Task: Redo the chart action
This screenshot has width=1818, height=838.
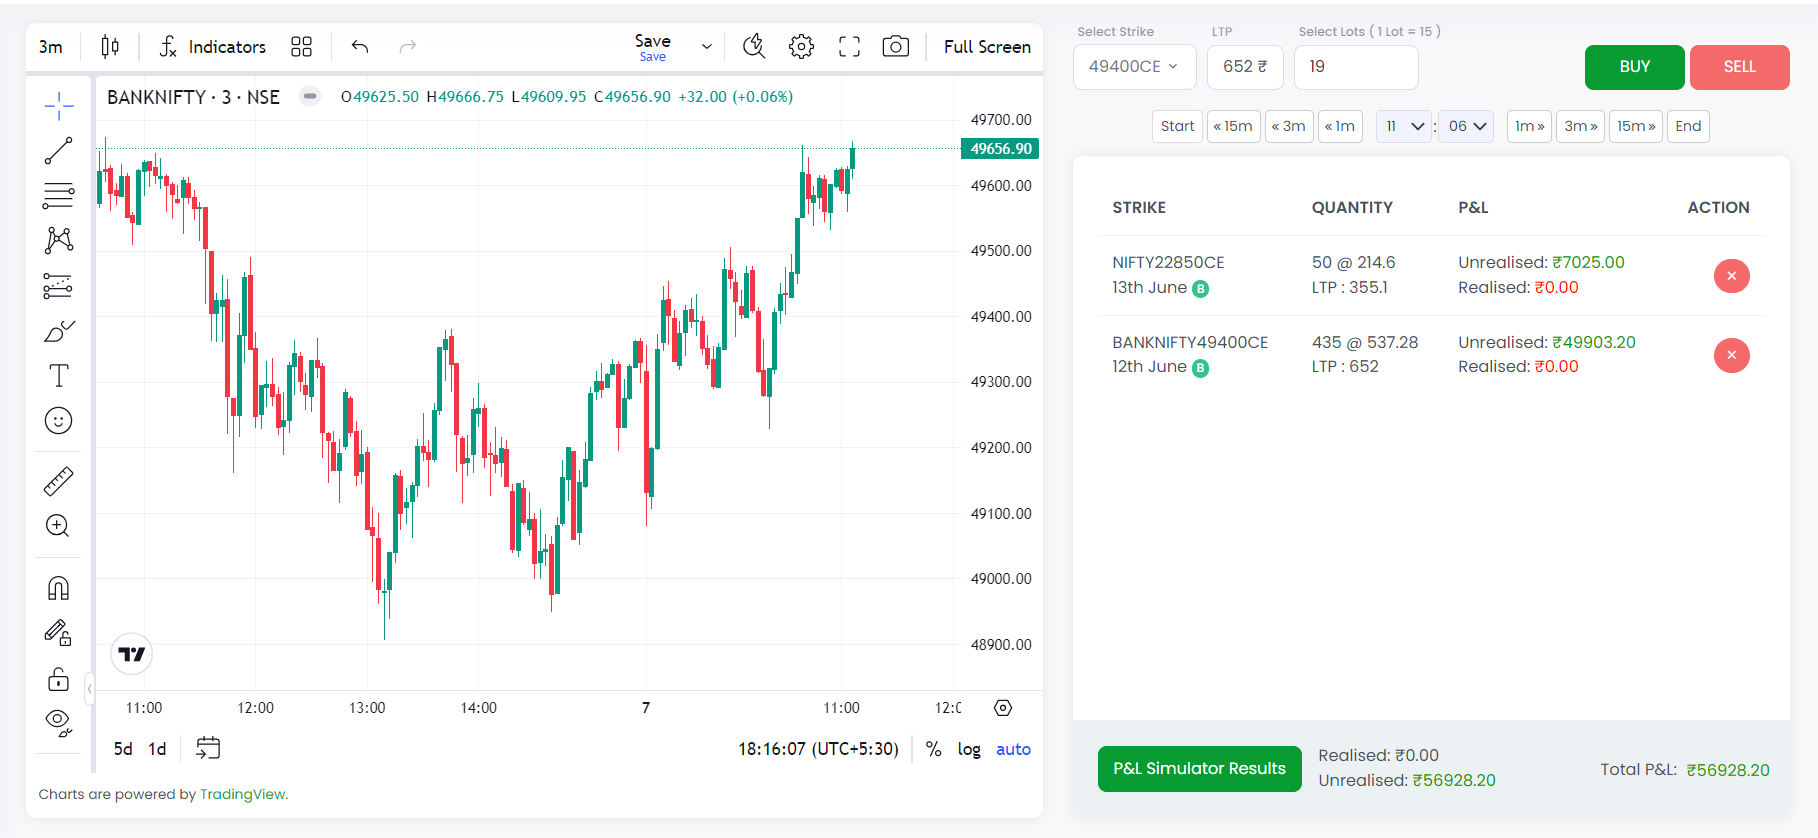Action: (407, 47)
